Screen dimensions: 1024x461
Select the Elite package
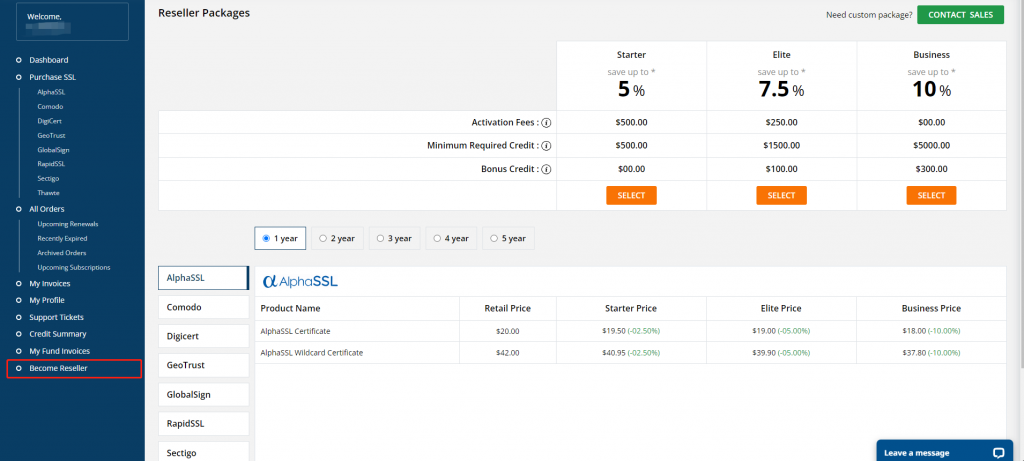tap(781, 195)
